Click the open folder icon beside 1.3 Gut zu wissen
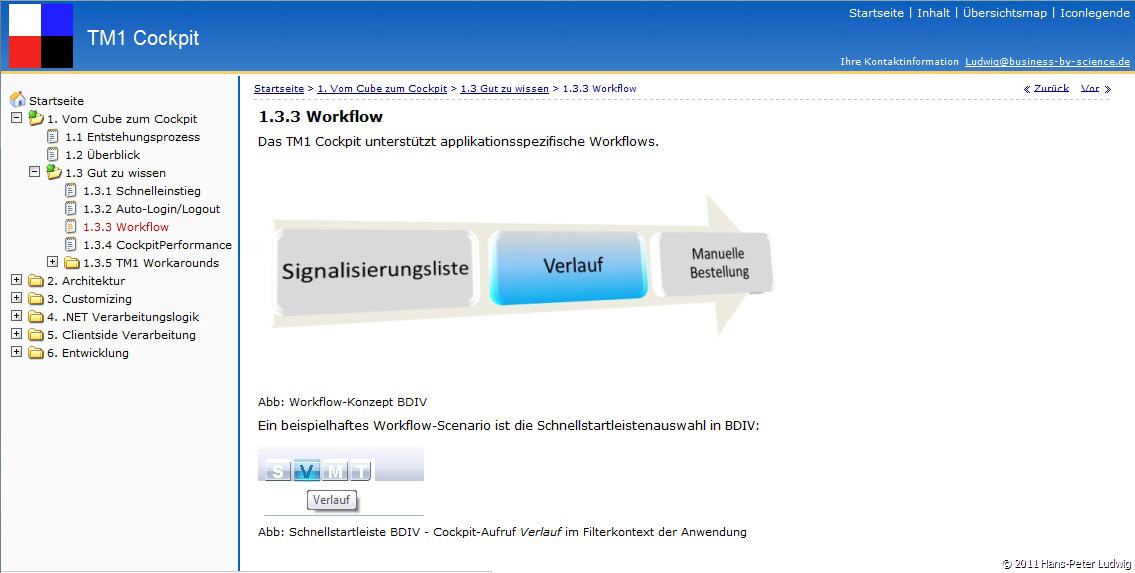Viewport: 1135px width, 573px height. click(x=54, y=171)
